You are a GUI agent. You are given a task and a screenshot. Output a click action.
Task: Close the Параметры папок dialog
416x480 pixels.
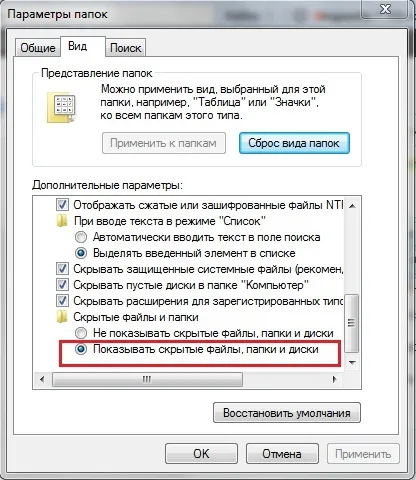[385, 9]
